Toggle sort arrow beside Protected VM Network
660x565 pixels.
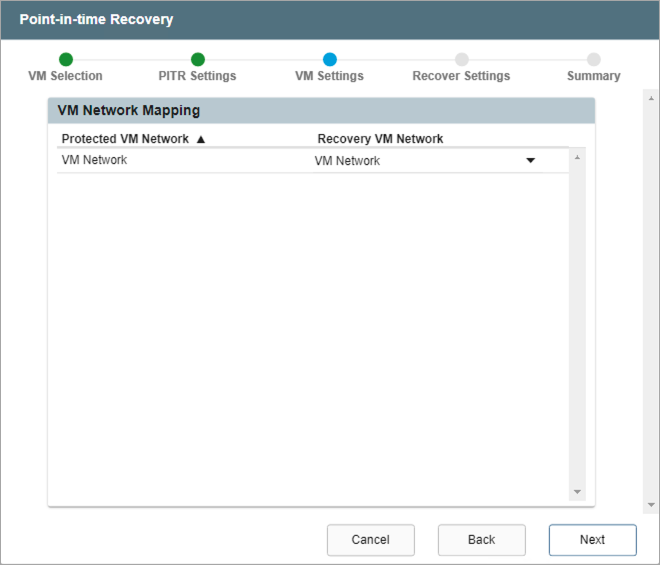click(201, 139)
